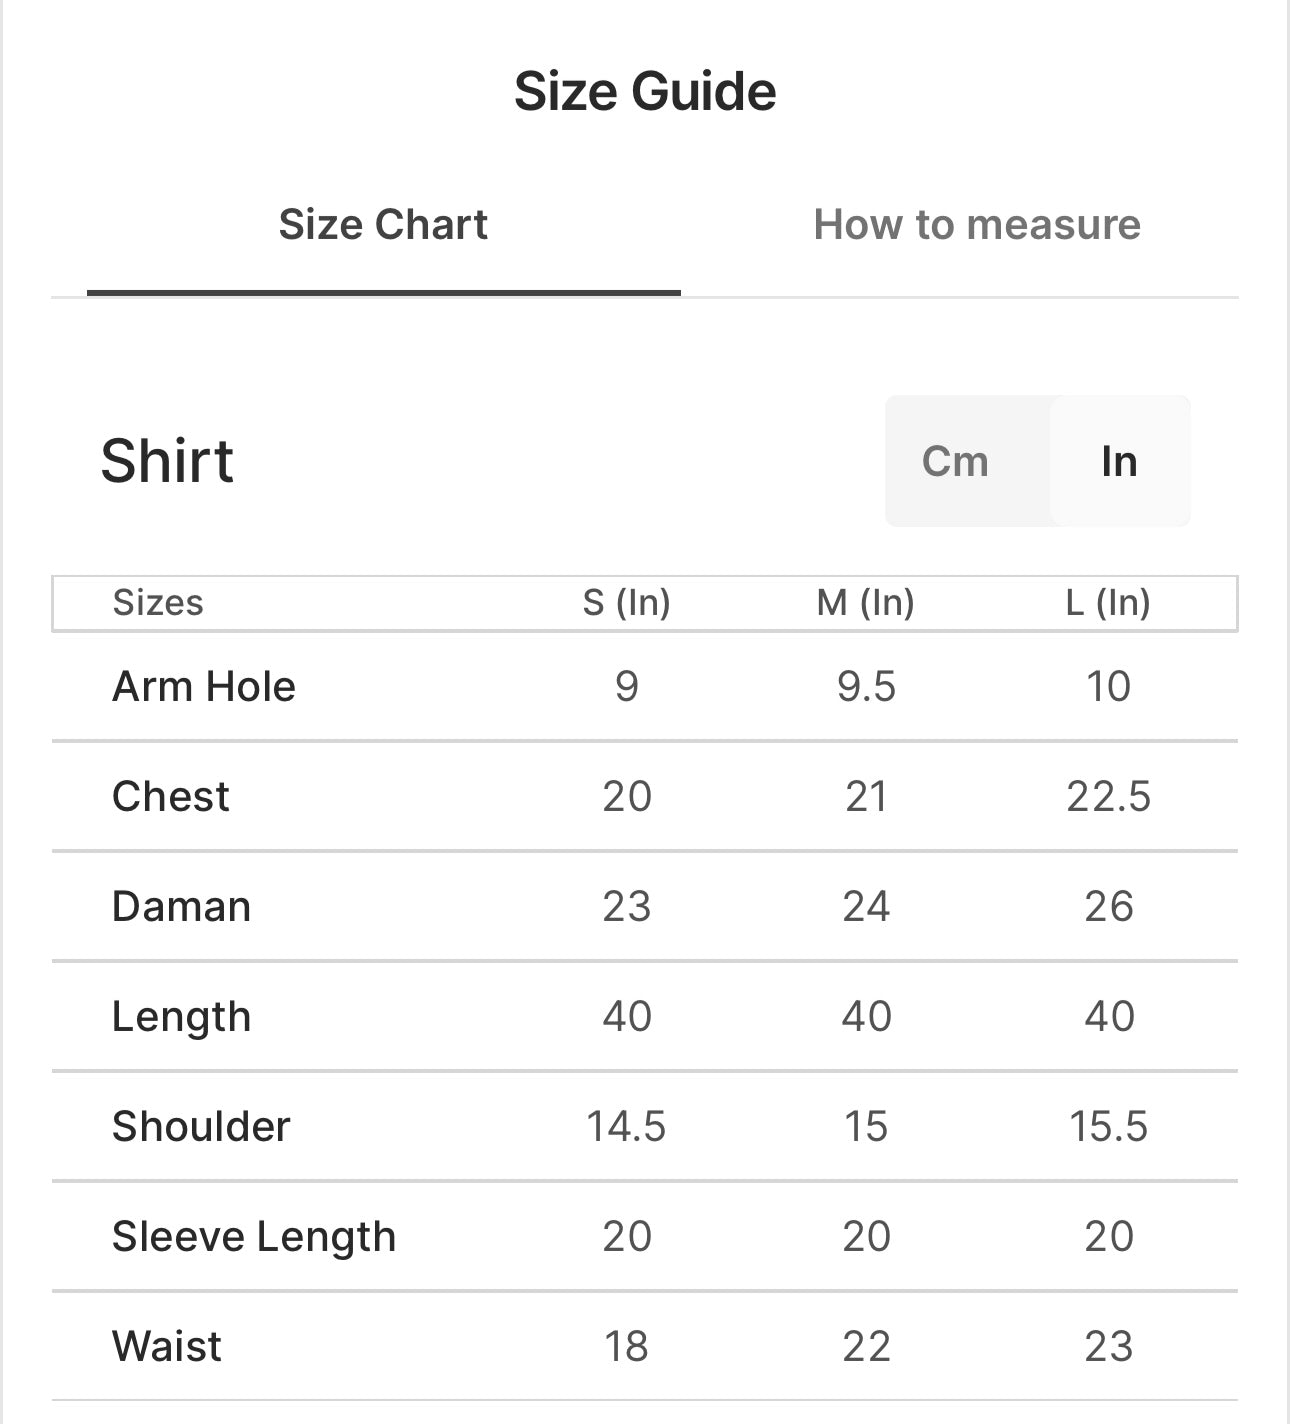Click the 9.5 Arm Hole value for M
This screenshot has width=1290, height=1424.
tap(866, 687)
